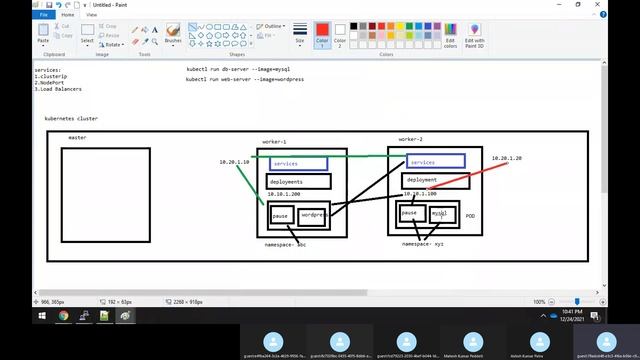Image resolution: width=640 pixels, height=360 pixels.
Task: Click the Undo arrow in title bar
Action: (59, 5)
